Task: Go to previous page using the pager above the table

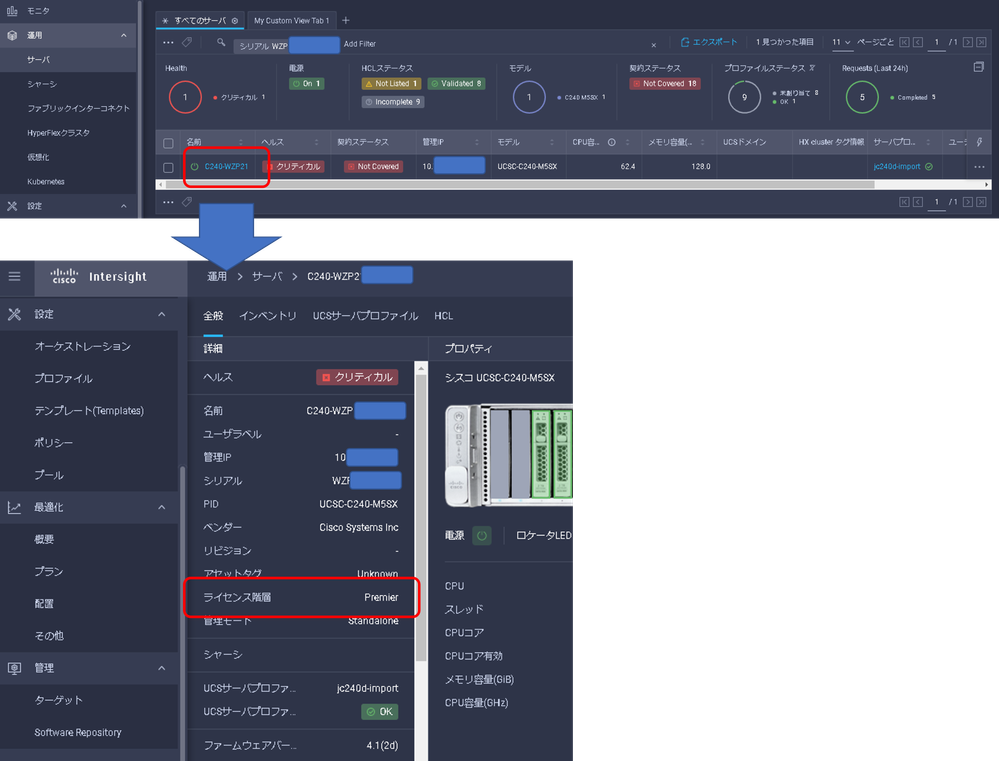Action: pyautogui.click(x=918, y=42)
